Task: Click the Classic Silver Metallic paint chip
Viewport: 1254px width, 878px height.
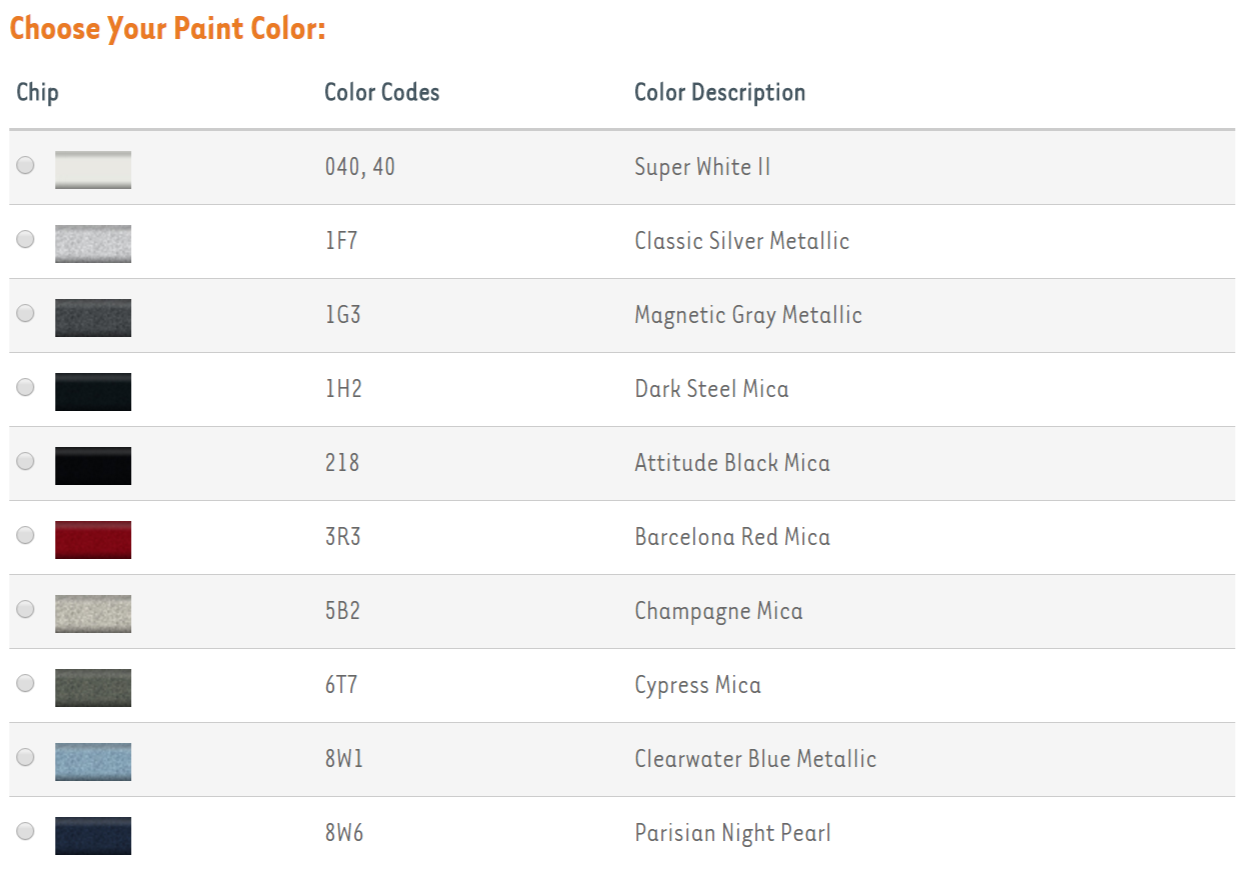Action: click(93, 244)
